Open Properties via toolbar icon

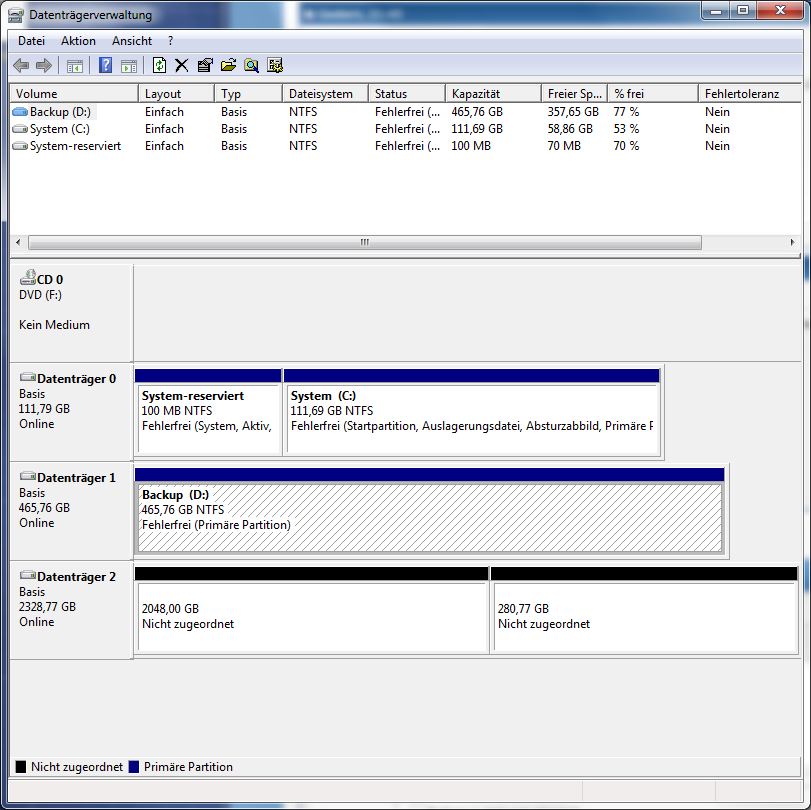coord(205,65)
